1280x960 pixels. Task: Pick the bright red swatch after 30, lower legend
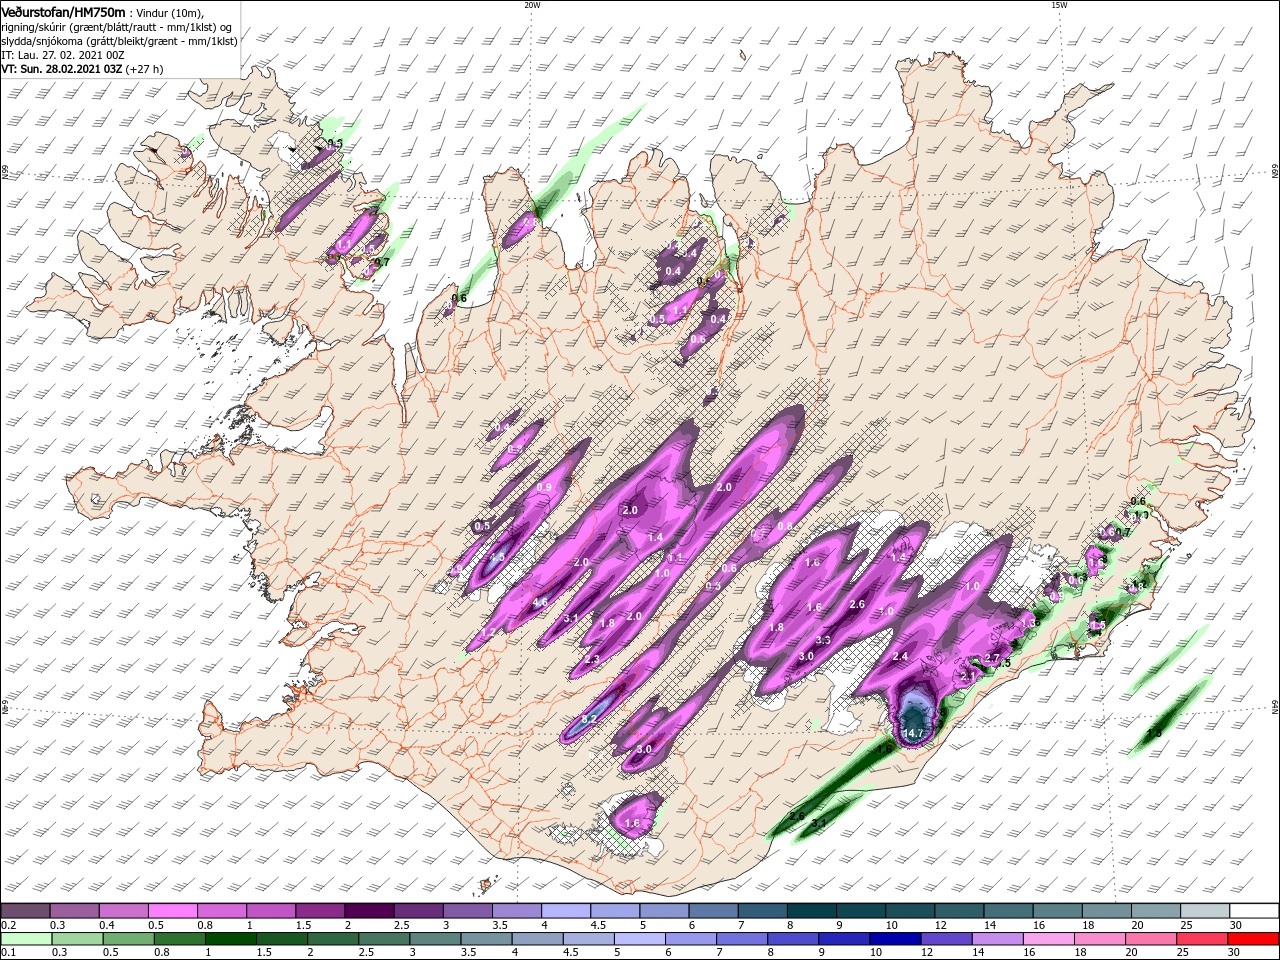1254,939
